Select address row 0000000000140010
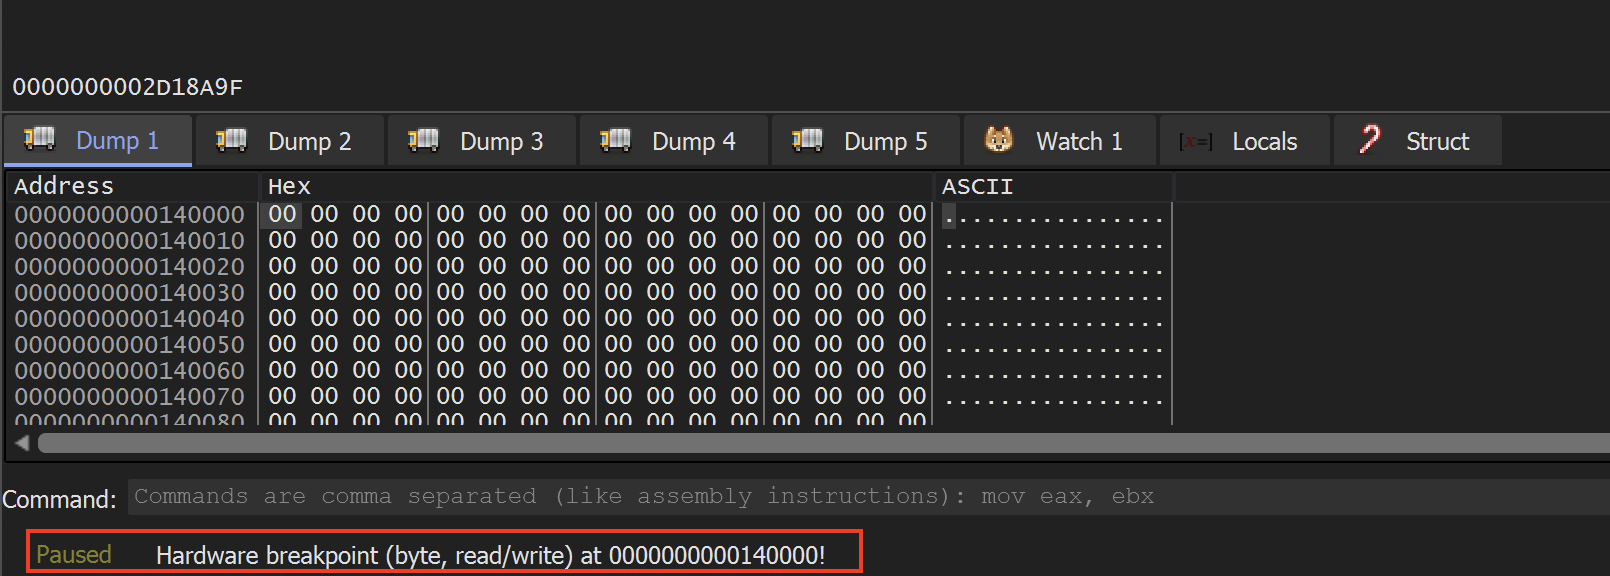Image resolution: width=1610 pixels, height=576 pixels. coord(130,240)
